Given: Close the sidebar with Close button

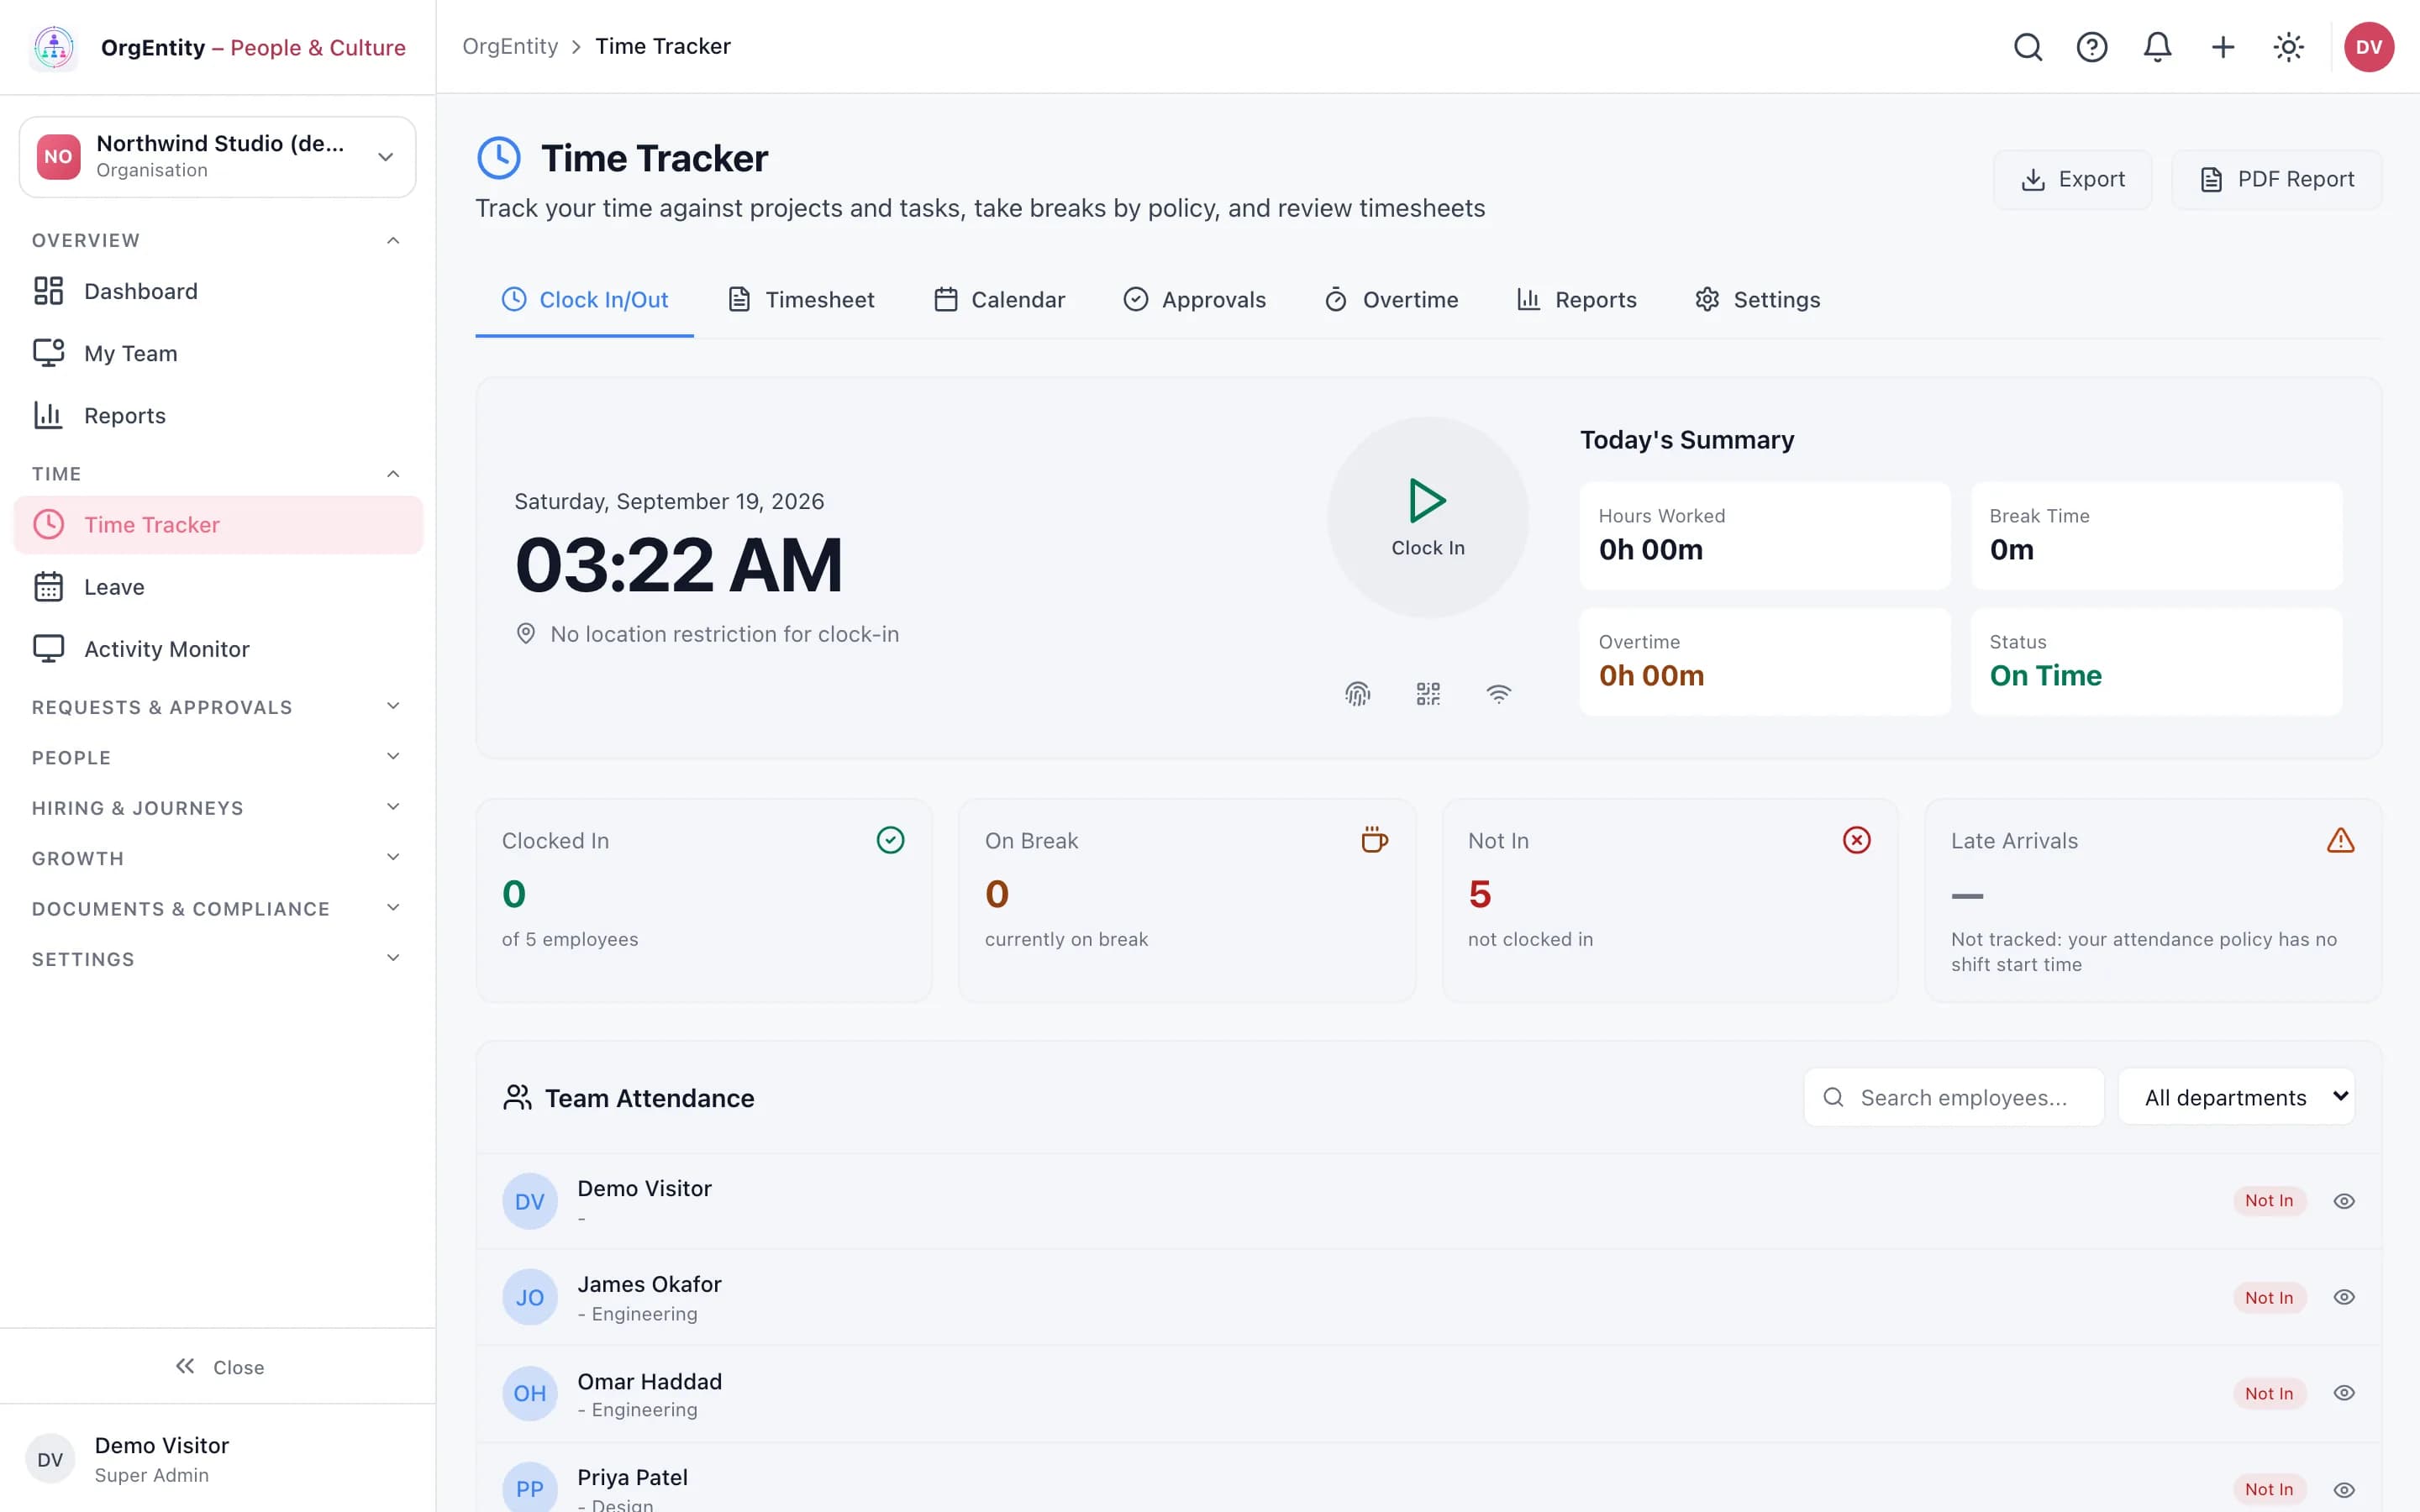Looking at the screenshot, I should [219, 1367].
